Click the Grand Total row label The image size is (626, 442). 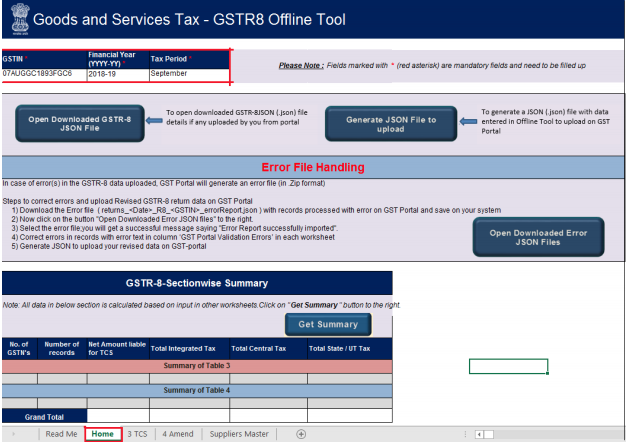click(x=44, y=417)
